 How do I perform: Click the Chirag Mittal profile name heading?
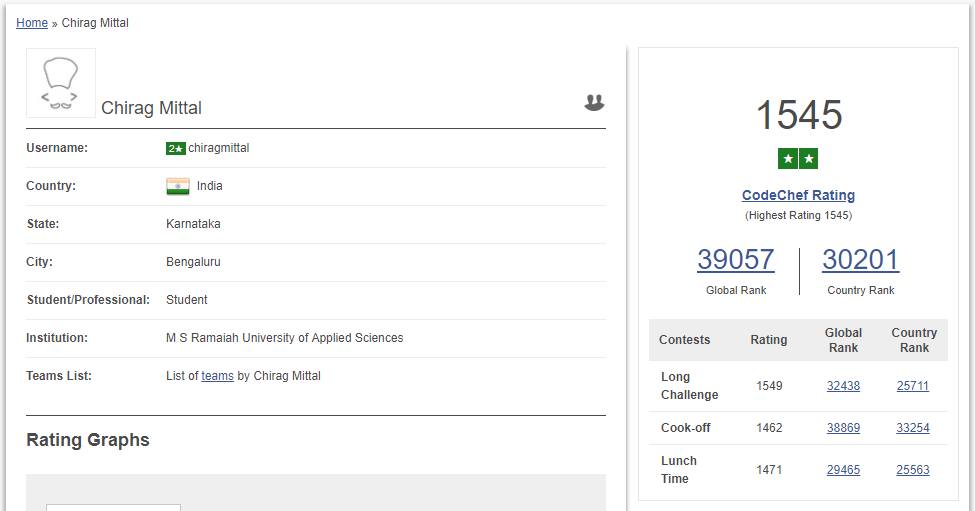[151, 108]
